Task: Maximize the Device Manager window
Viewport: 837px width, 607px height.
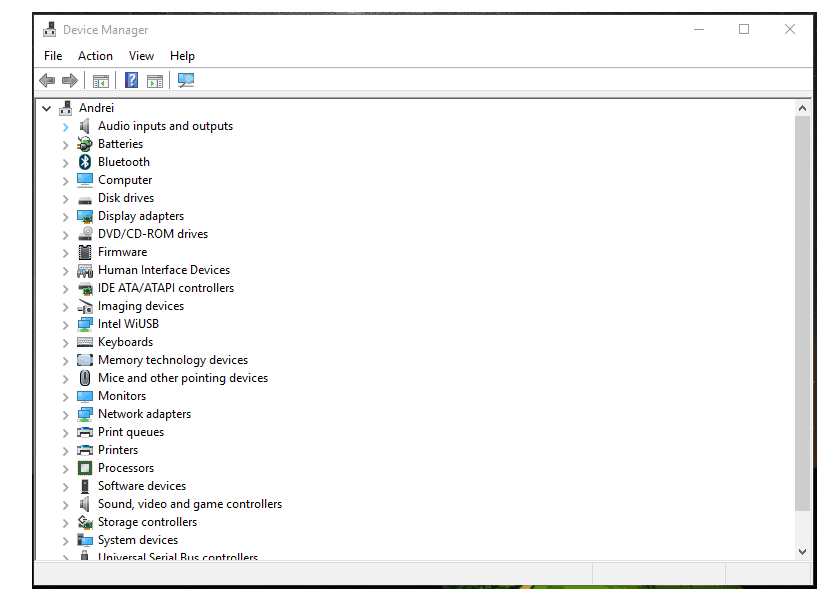Action: [744, 29]
